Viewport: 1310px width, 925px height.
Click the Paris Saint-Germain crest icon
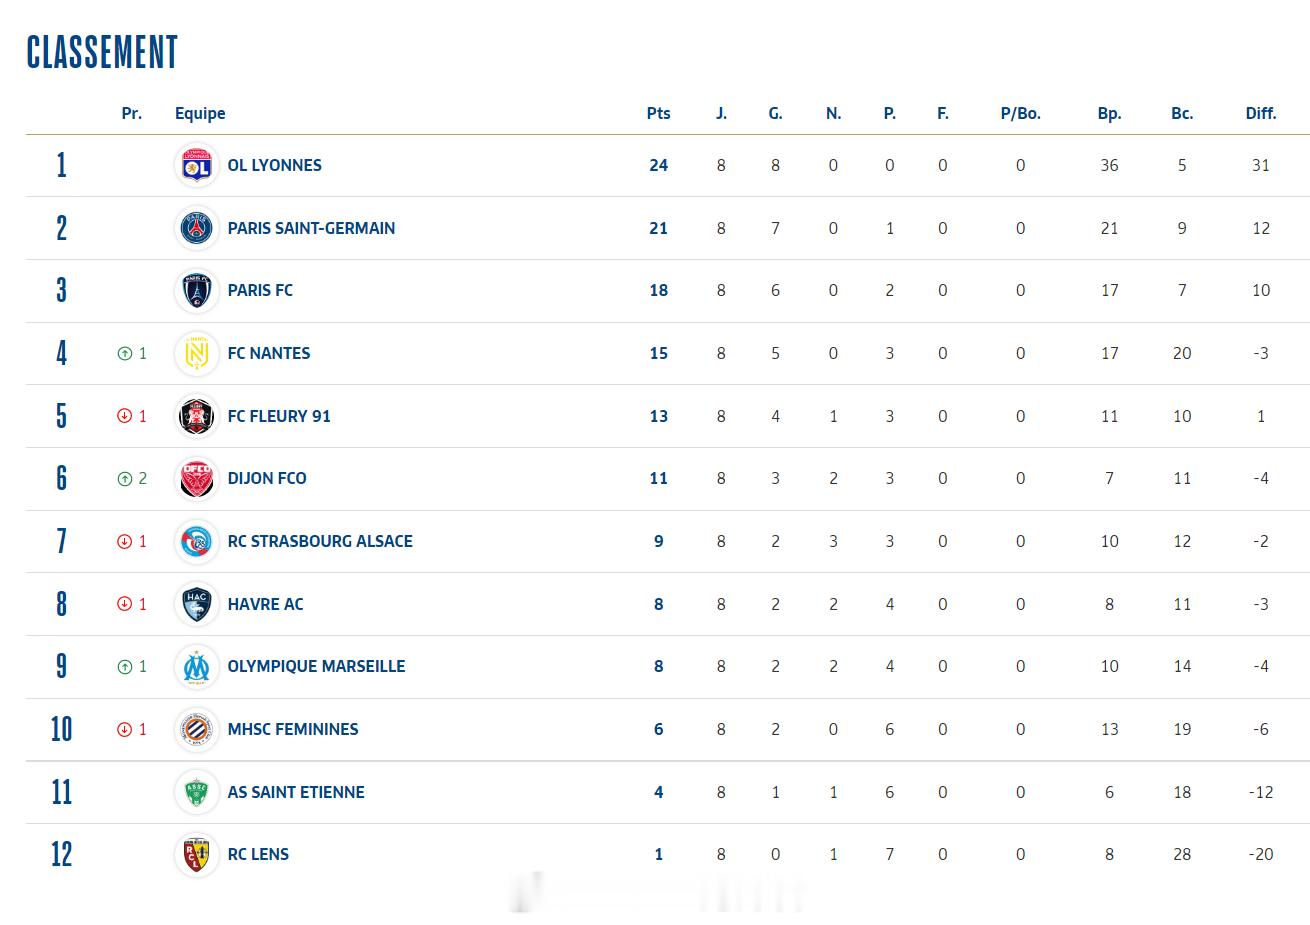197,228
